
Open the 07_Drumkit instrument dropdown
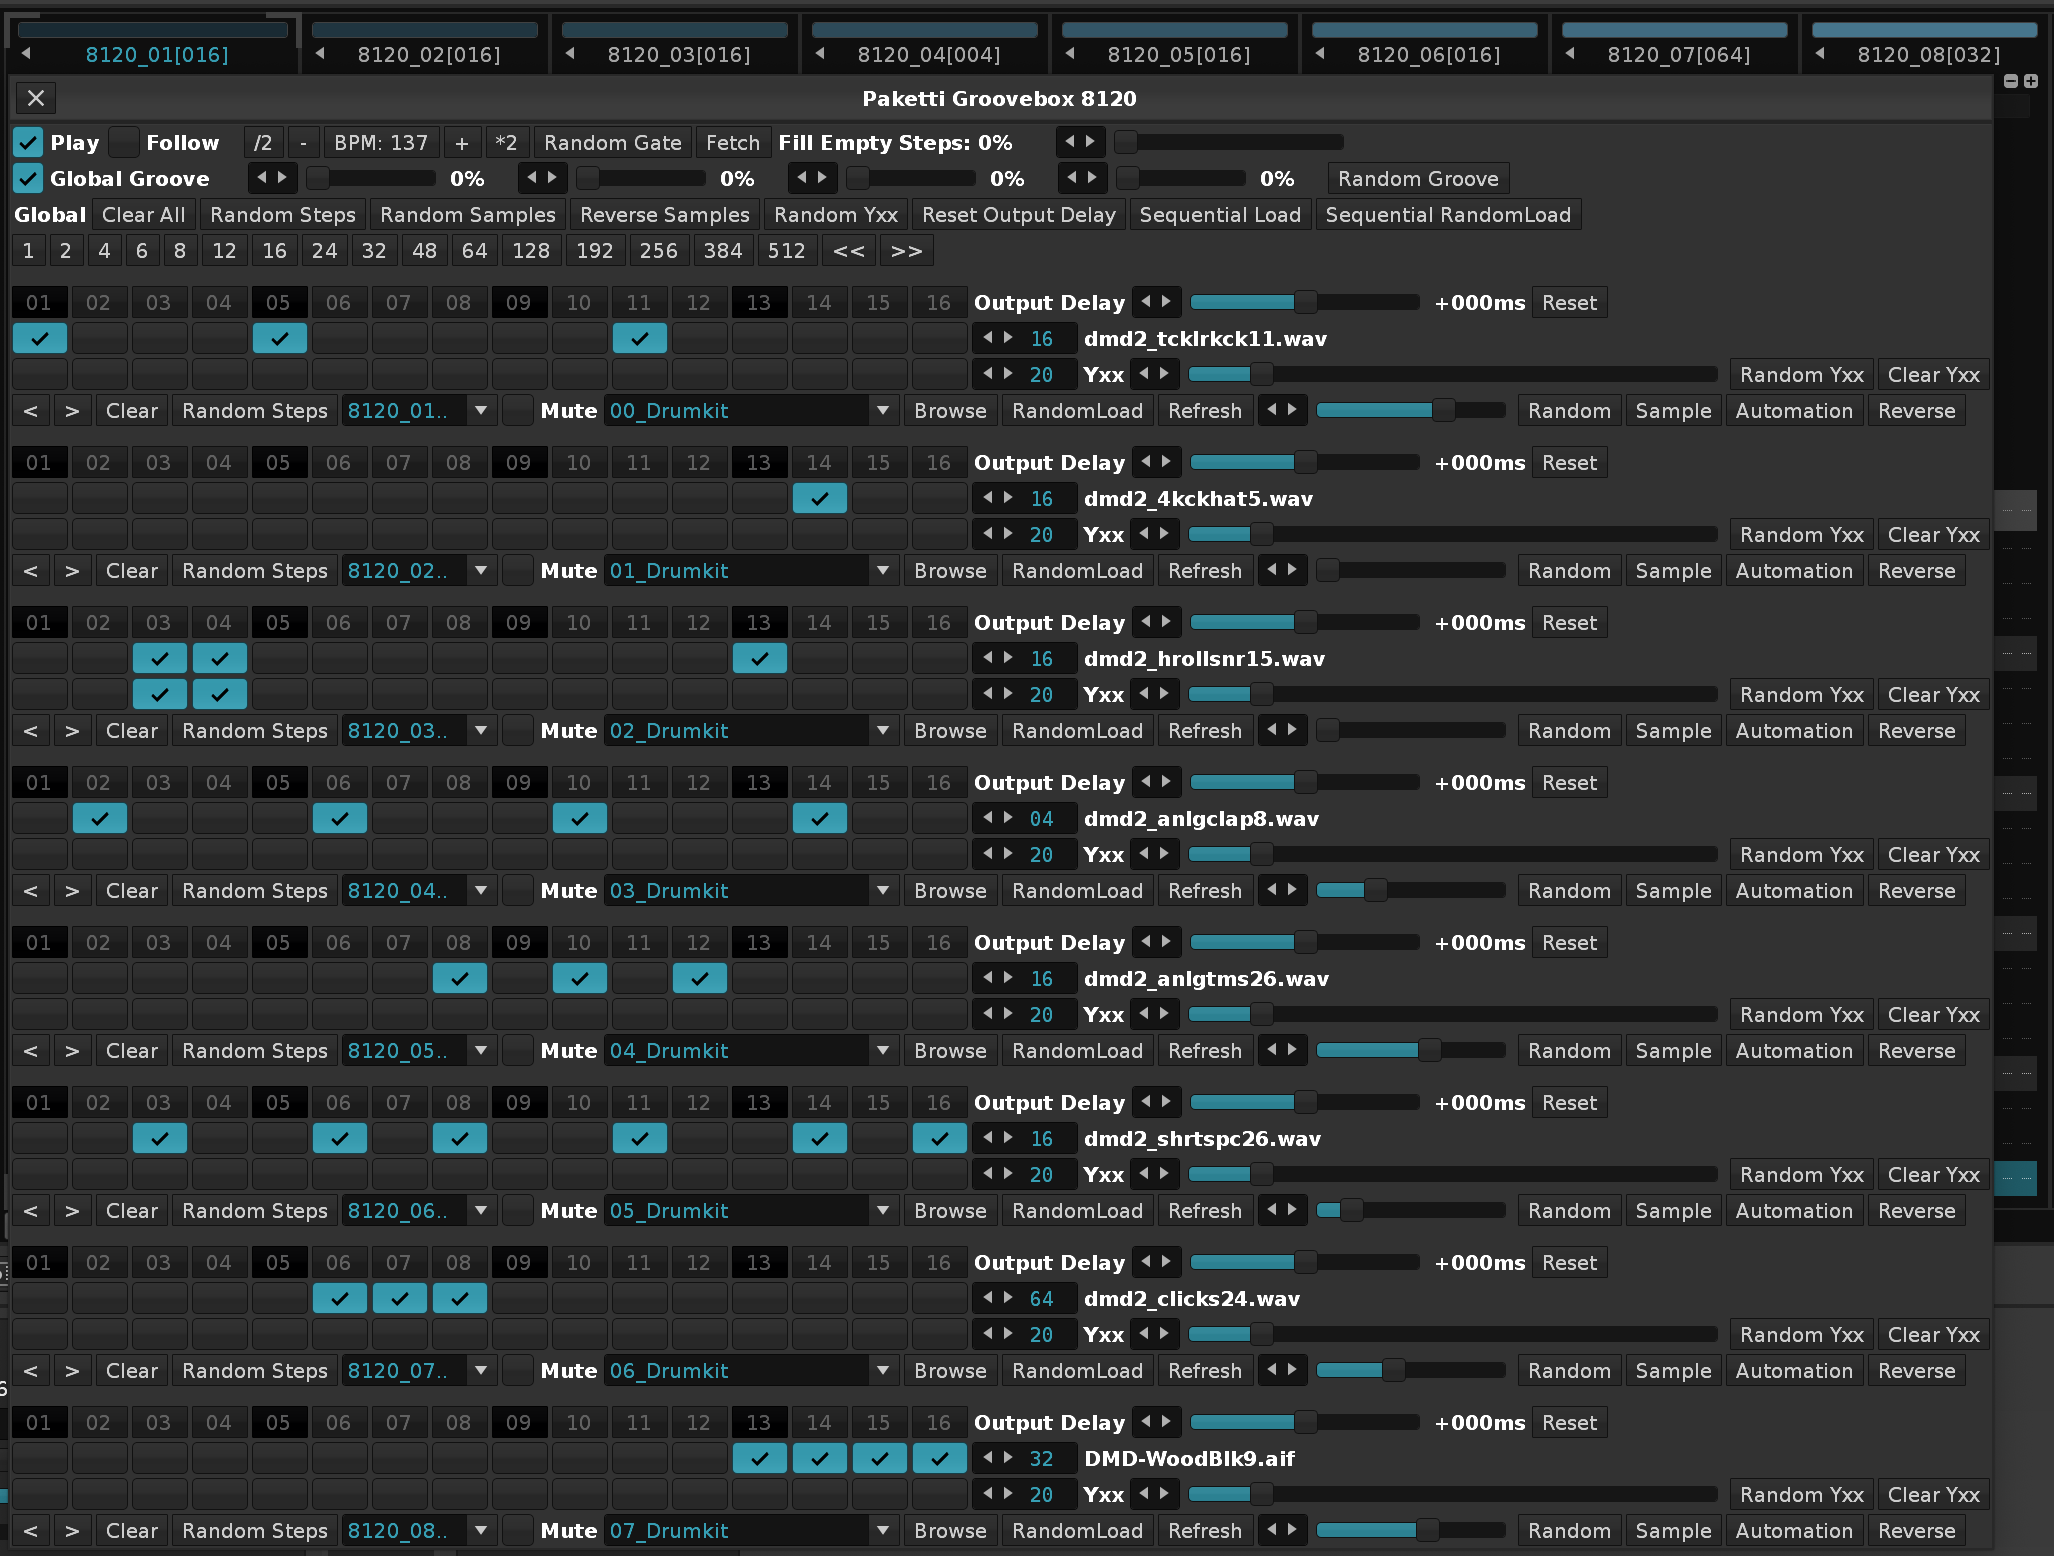pos(882,1531)
